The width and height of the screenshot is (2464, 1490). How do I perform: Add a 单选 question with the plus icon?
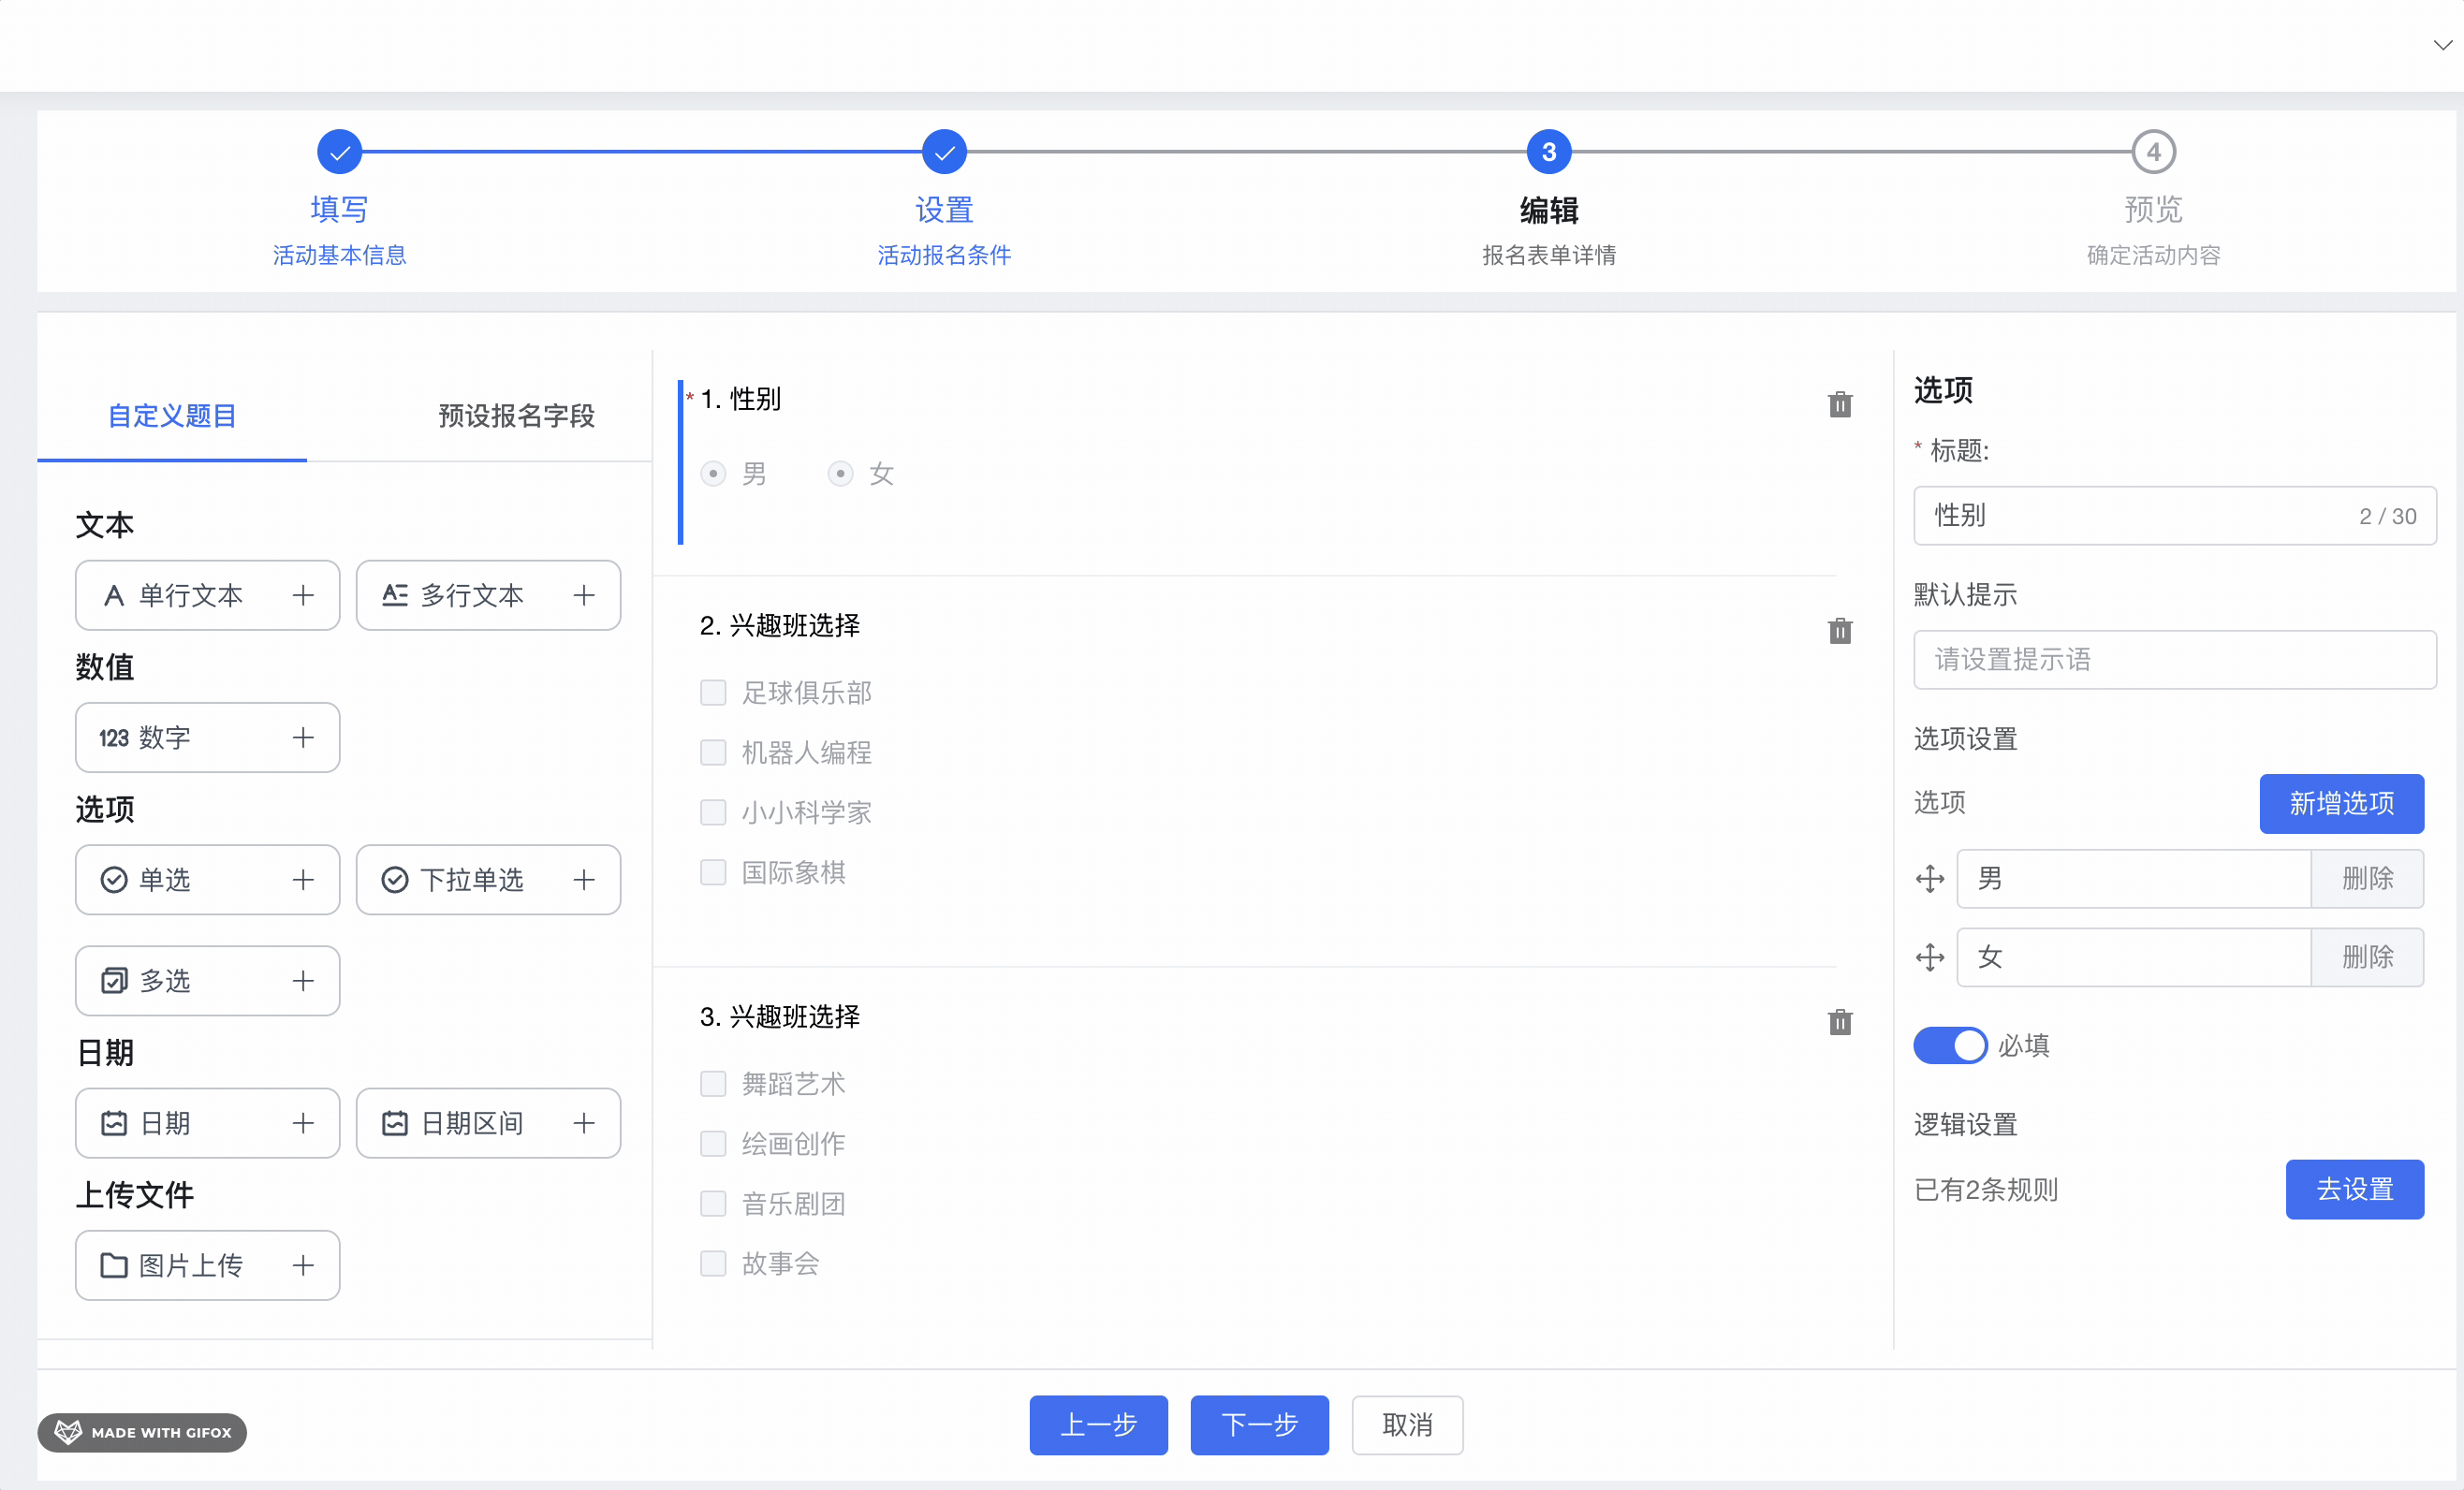[303, 879]
